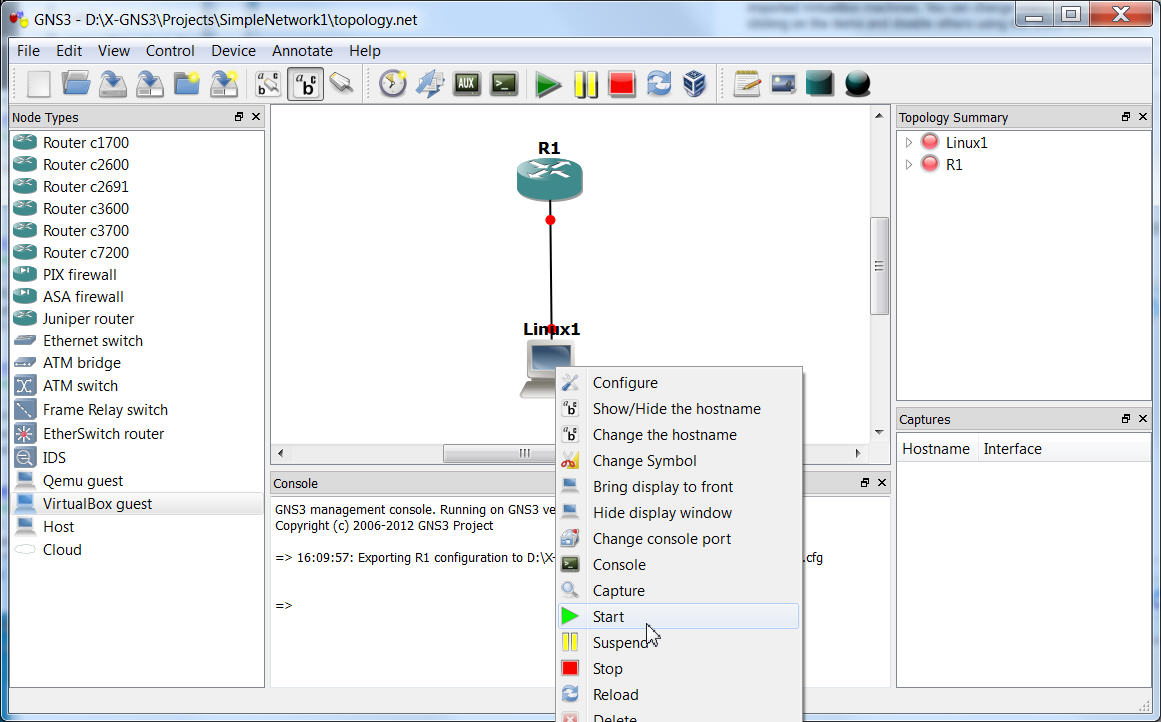Click the red Stop all devices toolbar button

click(621, 84)
